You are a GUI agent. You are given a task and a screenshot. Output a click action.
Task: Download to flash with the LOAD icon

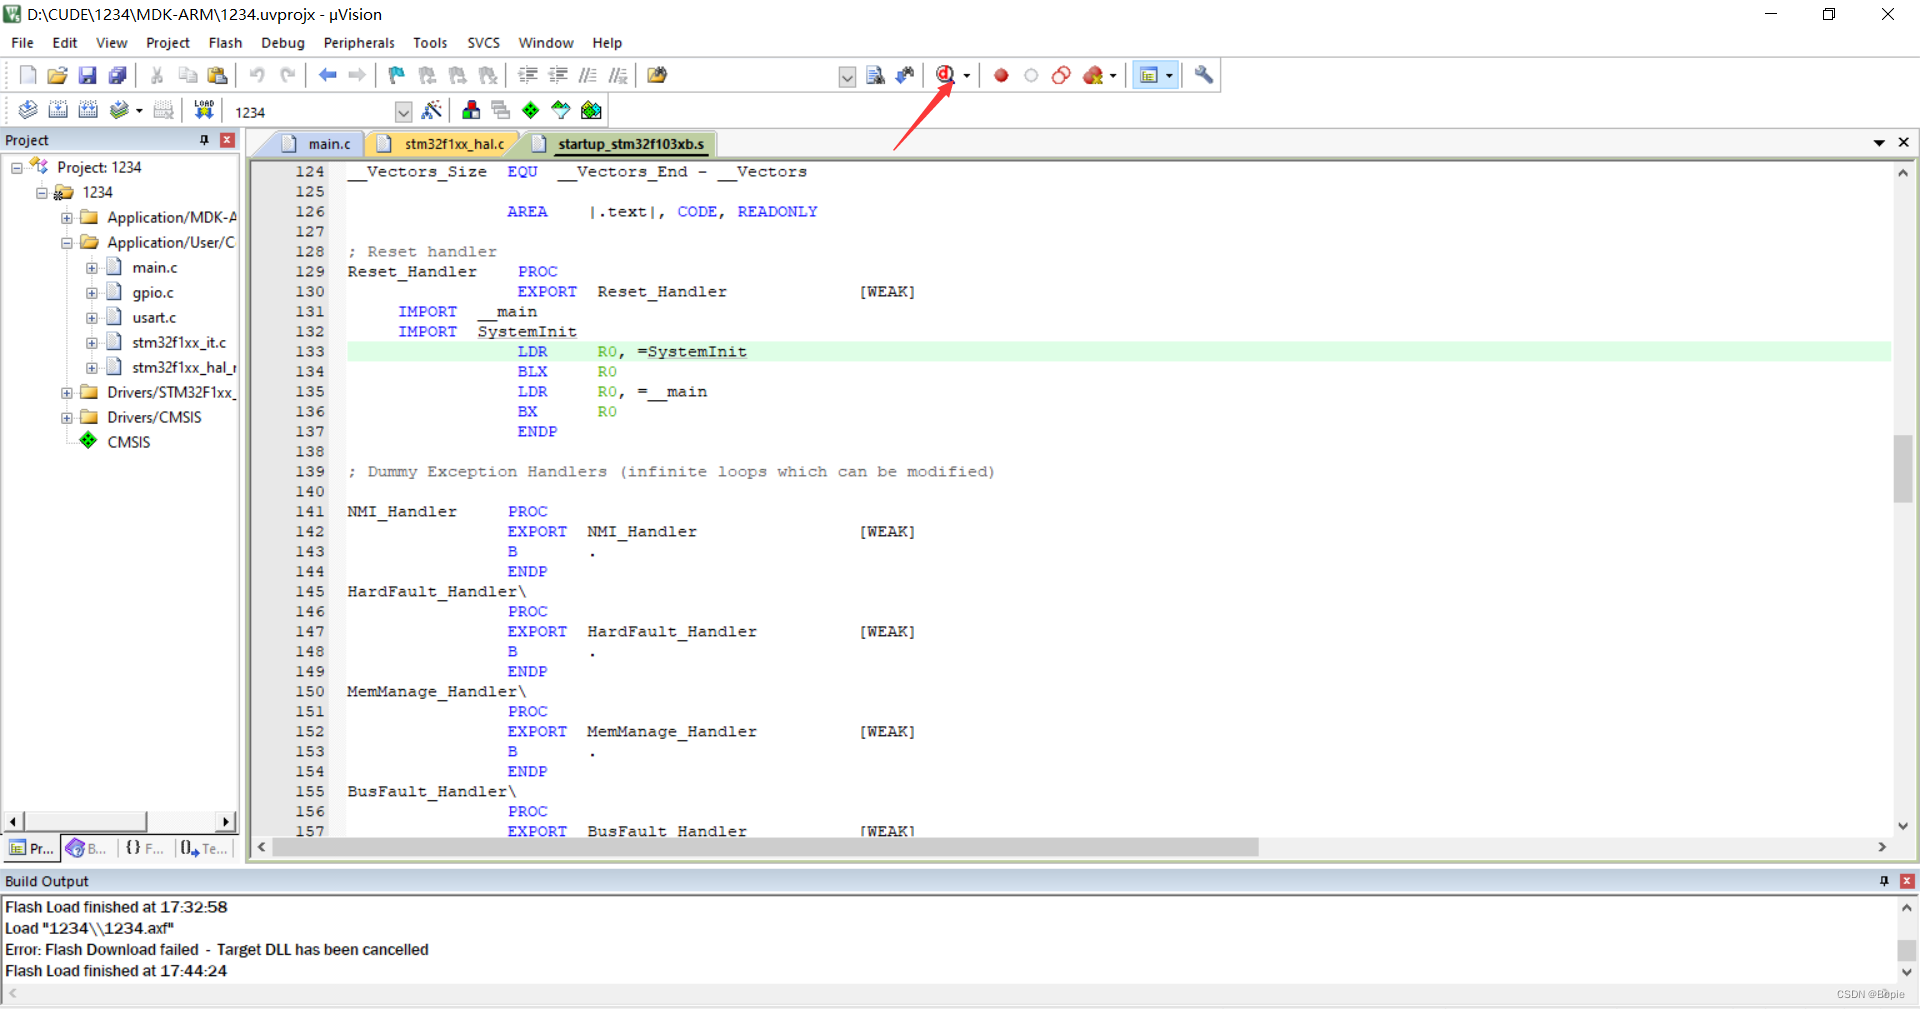[204, 110]
